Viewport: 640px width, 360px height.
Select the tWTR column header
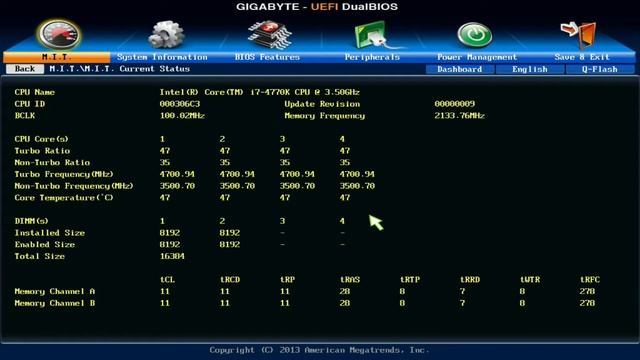530,280
